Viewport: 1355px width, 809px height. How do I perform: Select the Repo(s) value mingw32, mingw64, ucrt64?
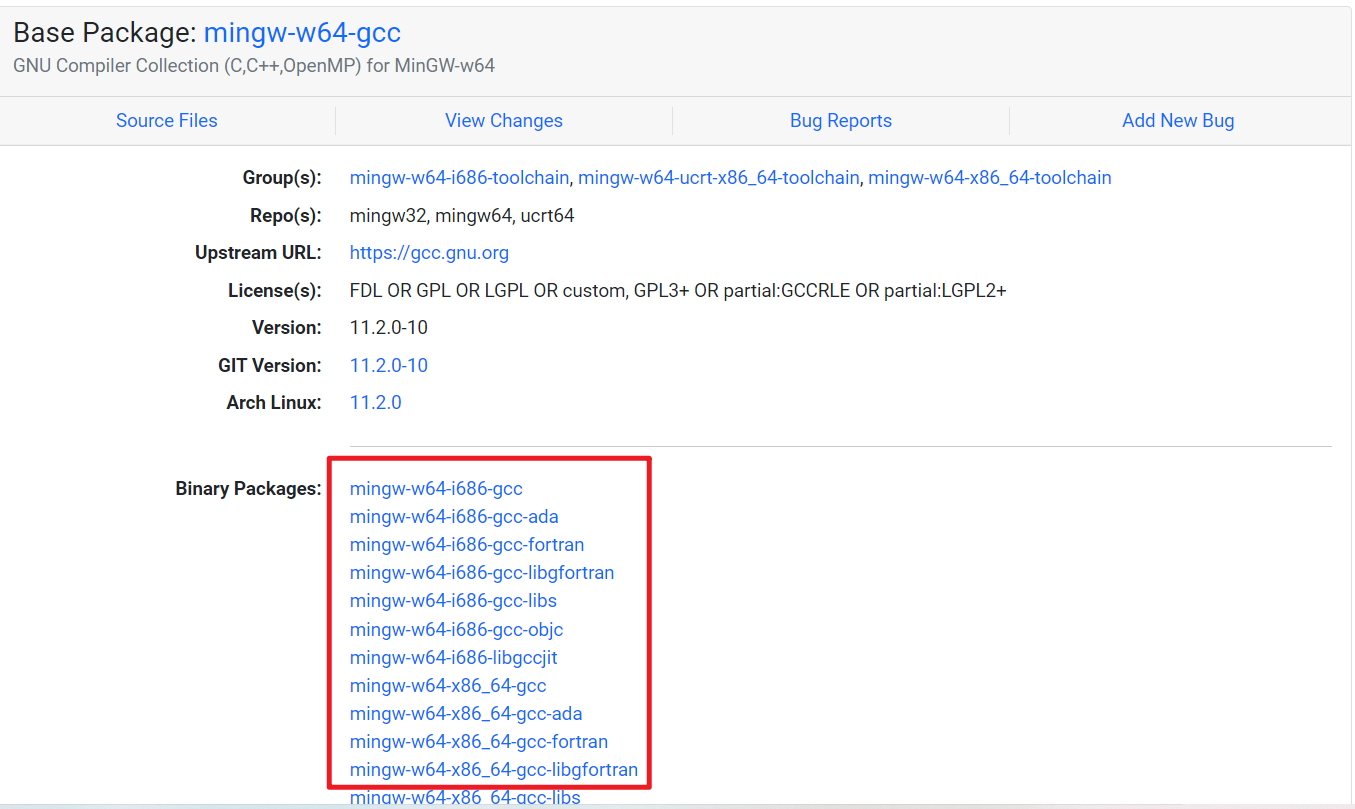pos(462,216)
